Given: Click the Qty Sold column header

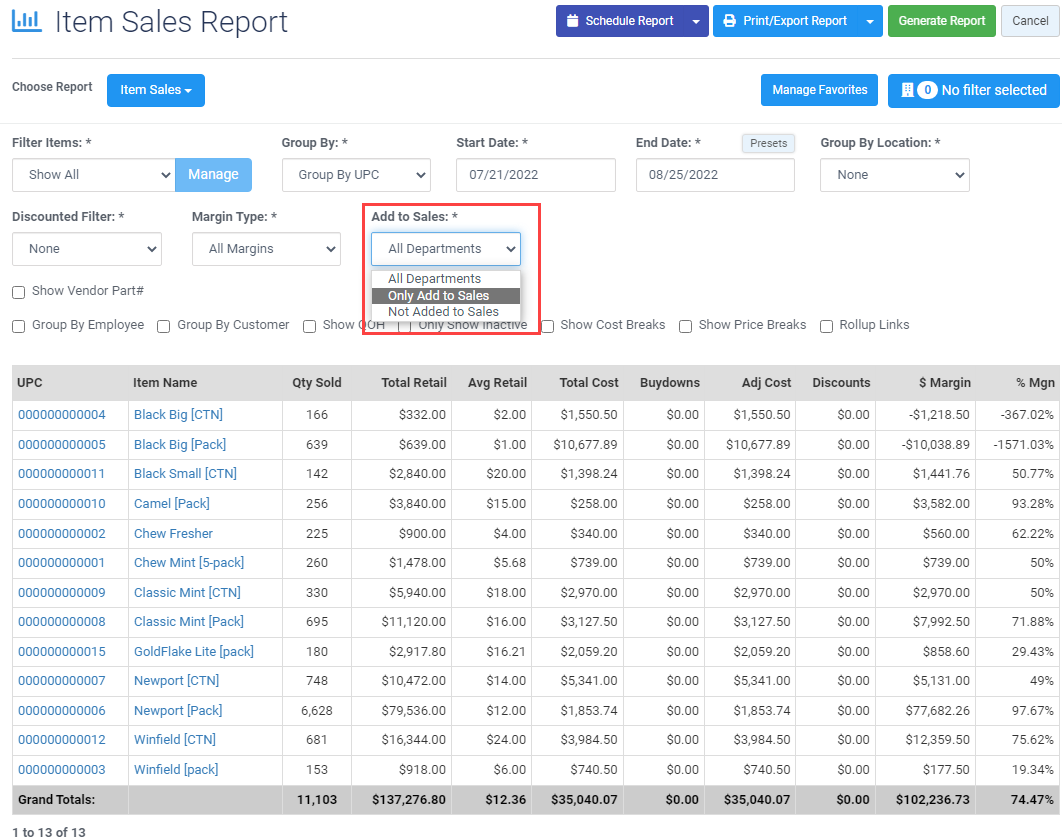Looking at the screenshot, I should (x=317, y=383).
